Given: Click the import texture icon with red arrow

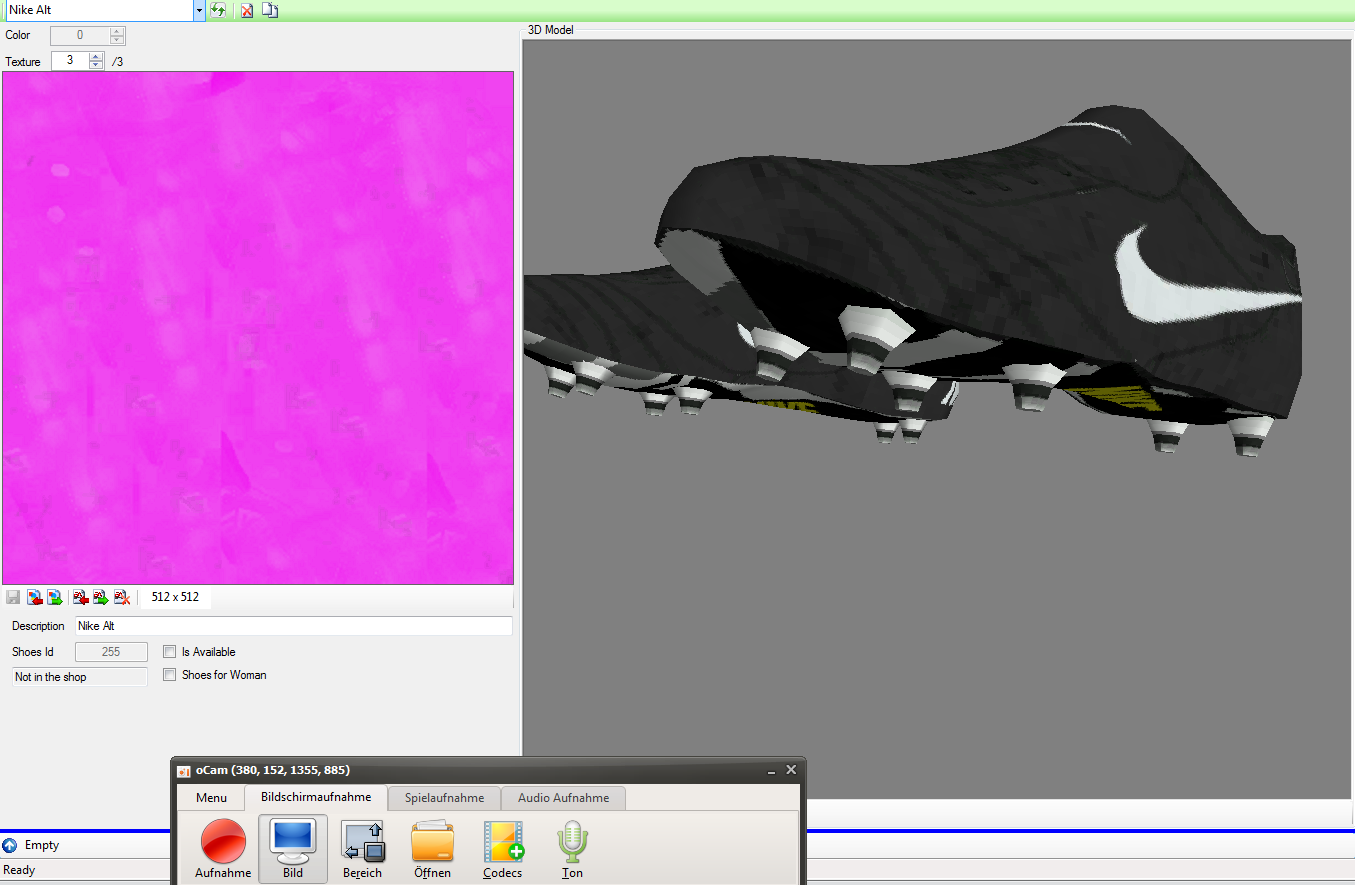Looking at the screenshot, I should 34,597.
